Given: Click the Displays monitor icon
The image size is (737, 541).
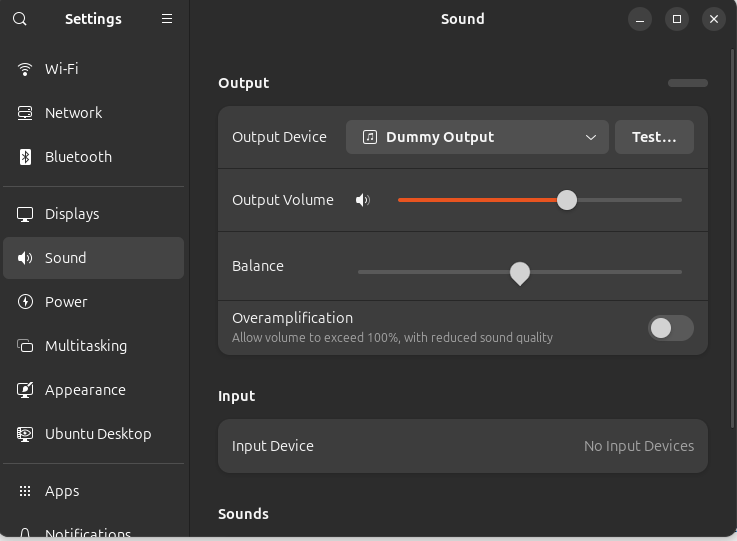Looking at the screenshot, I should (x=25, y=214).
